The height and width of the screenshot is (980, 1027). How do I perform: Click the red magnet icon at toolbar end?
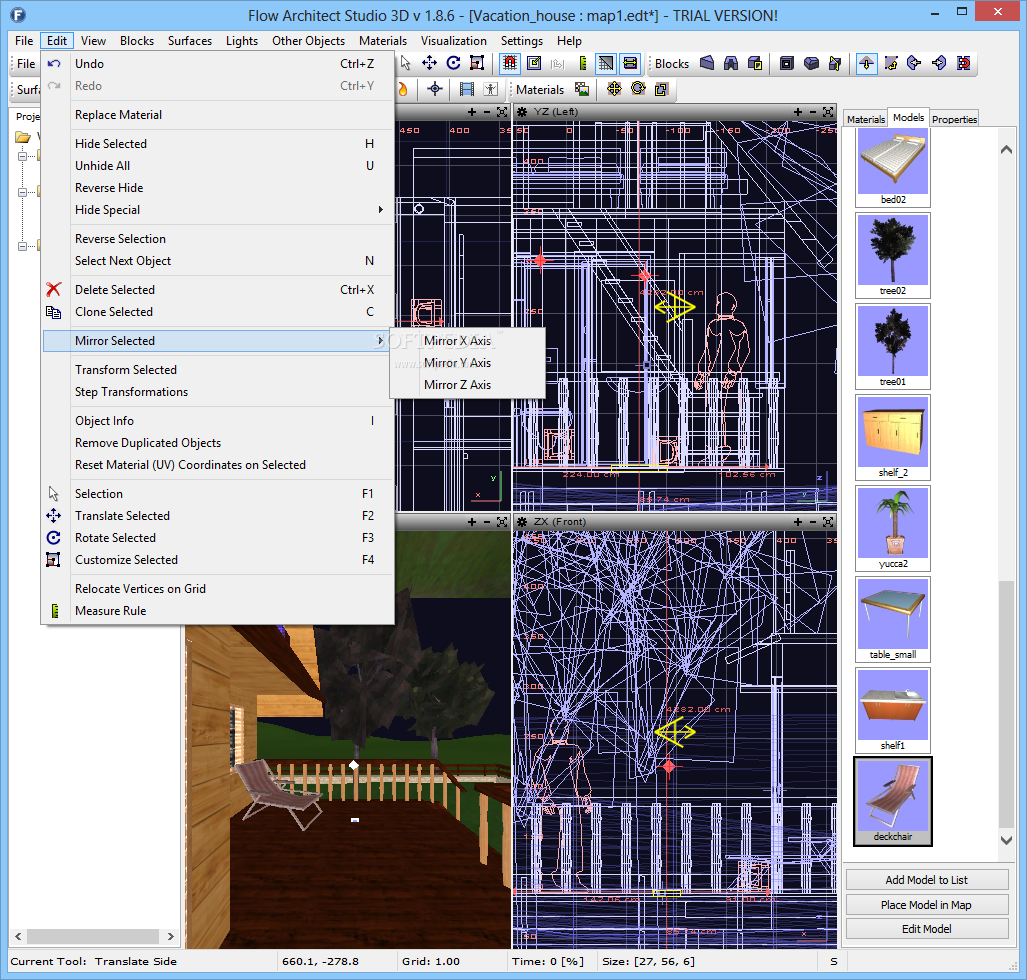click(963, 63)
